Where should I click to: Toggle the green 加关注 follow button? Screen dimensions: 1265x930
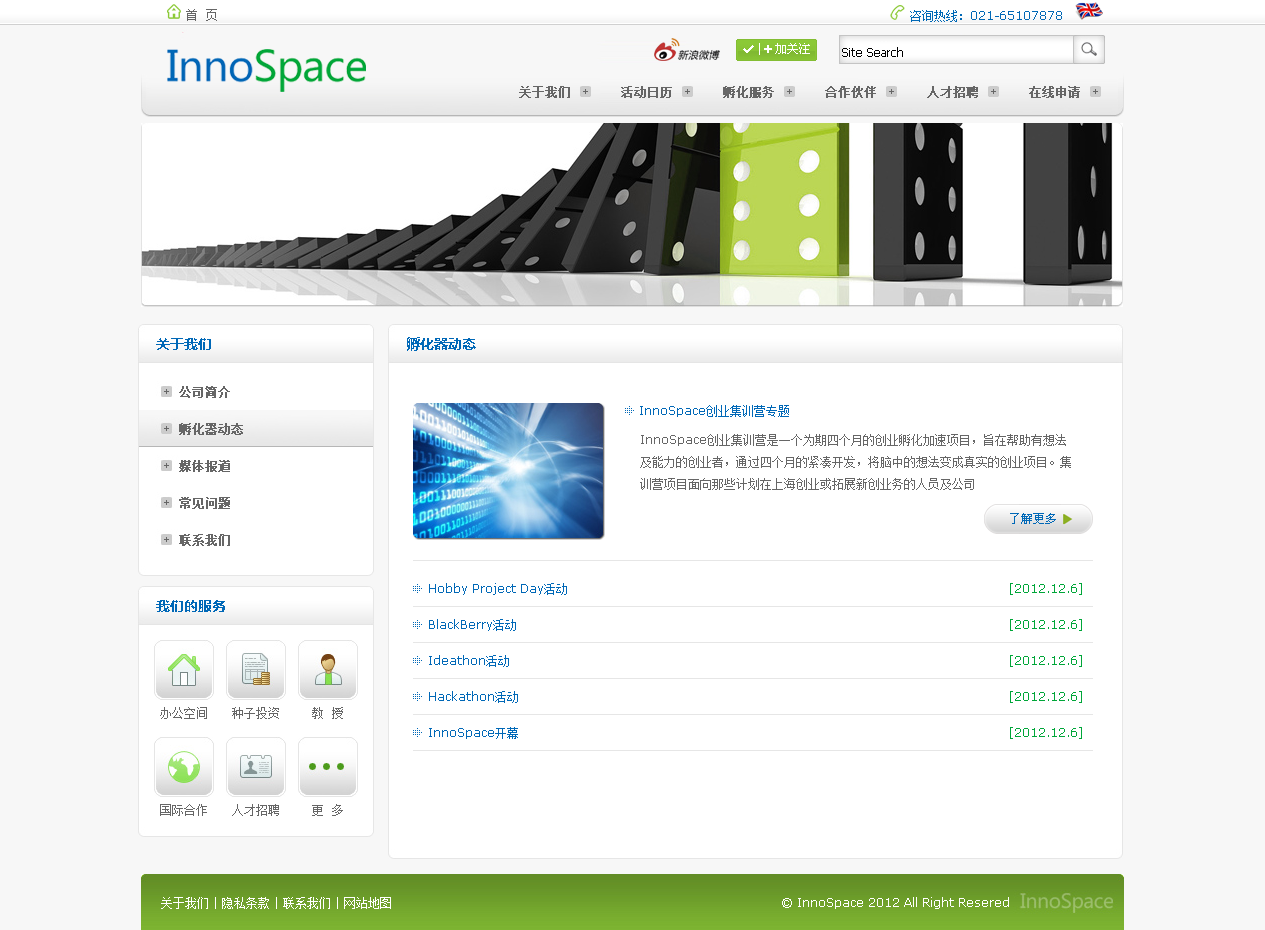pos(776,50)
